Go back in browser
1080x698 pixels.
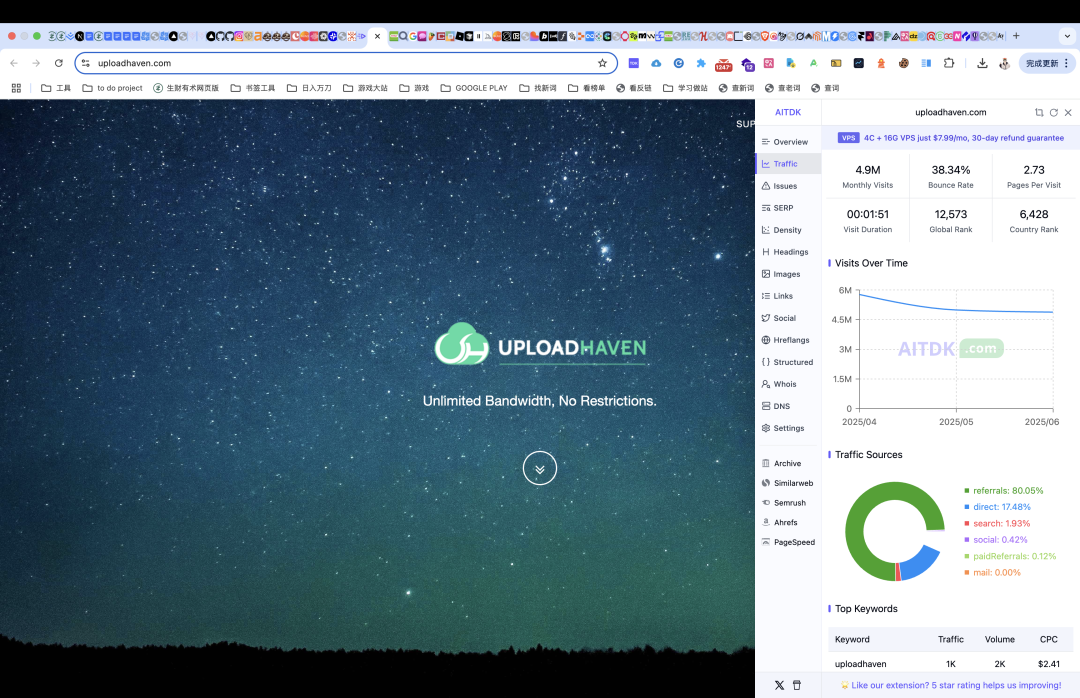pos(14,63)
